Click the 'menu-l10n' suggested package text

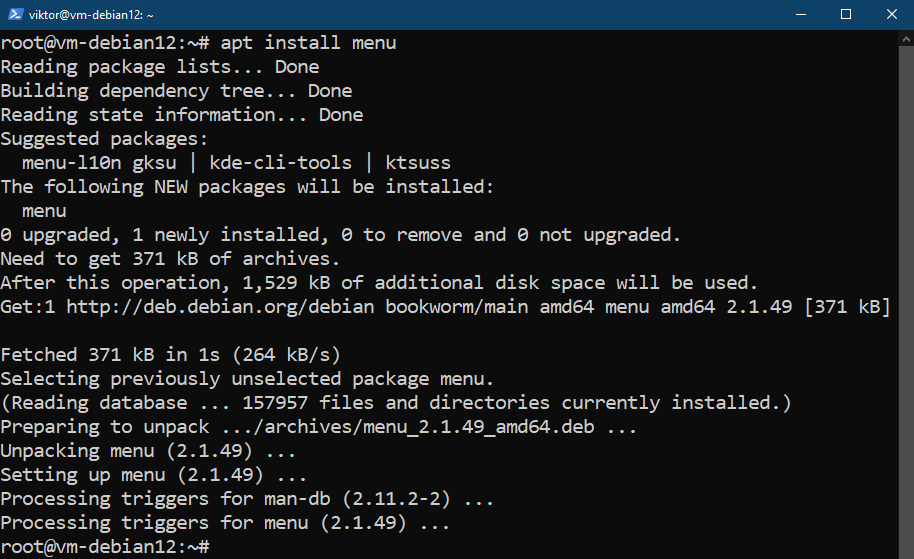coord(72,163)
